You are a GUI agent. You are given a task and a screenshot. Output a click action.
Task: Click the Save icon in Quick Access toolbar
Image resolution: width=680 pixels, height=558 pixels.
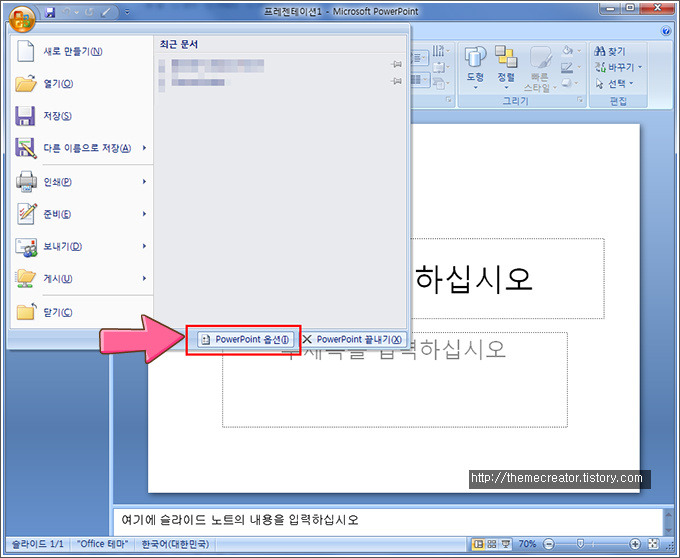coord(50,12)
